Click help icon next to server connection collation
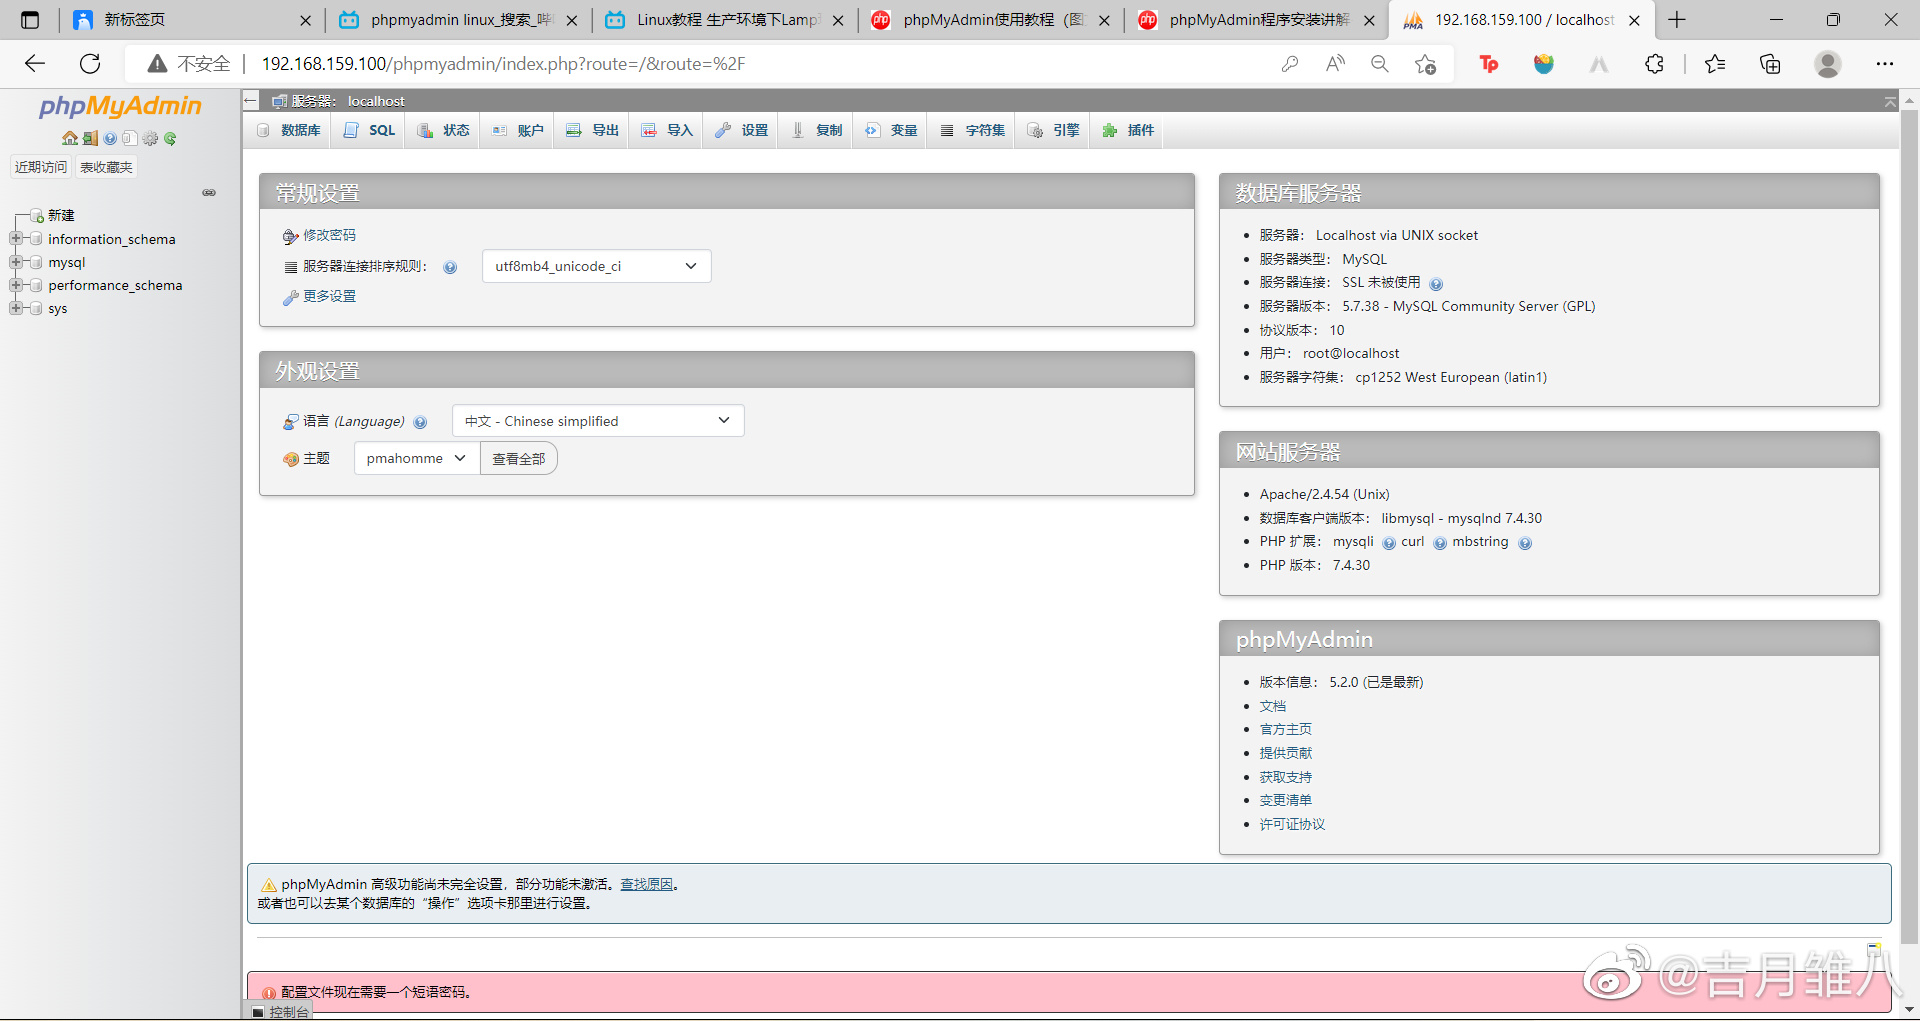 point(450,267)
